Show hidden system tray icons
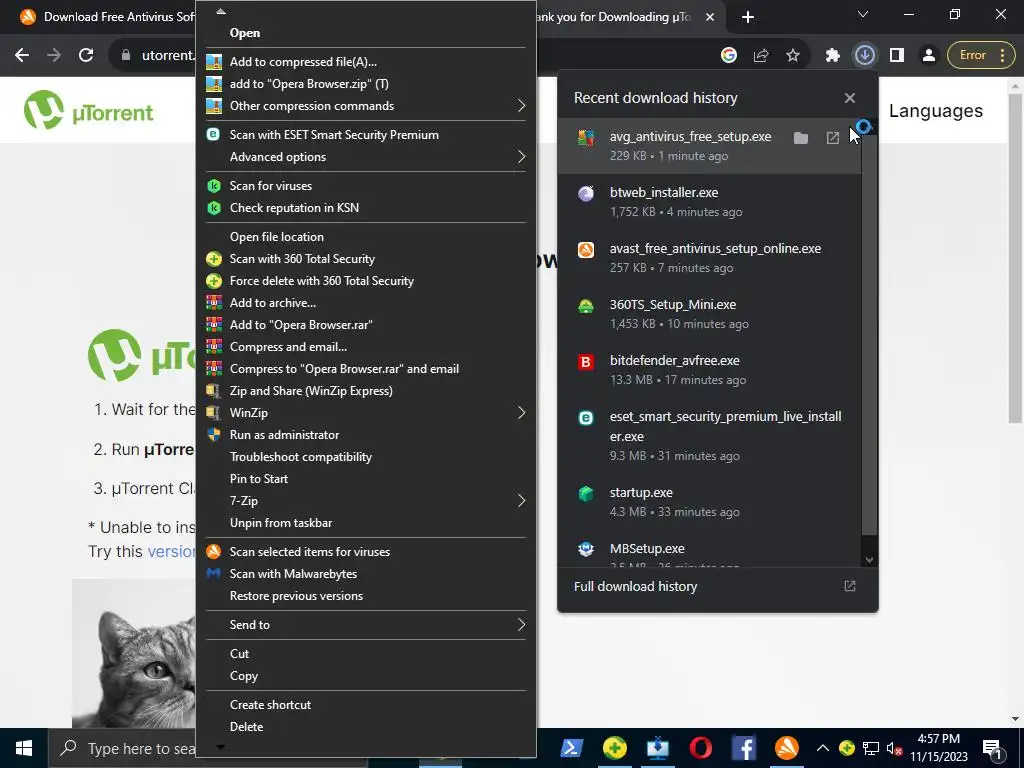The width and height of the screenshot is (1024, 768). pos(823,748)
